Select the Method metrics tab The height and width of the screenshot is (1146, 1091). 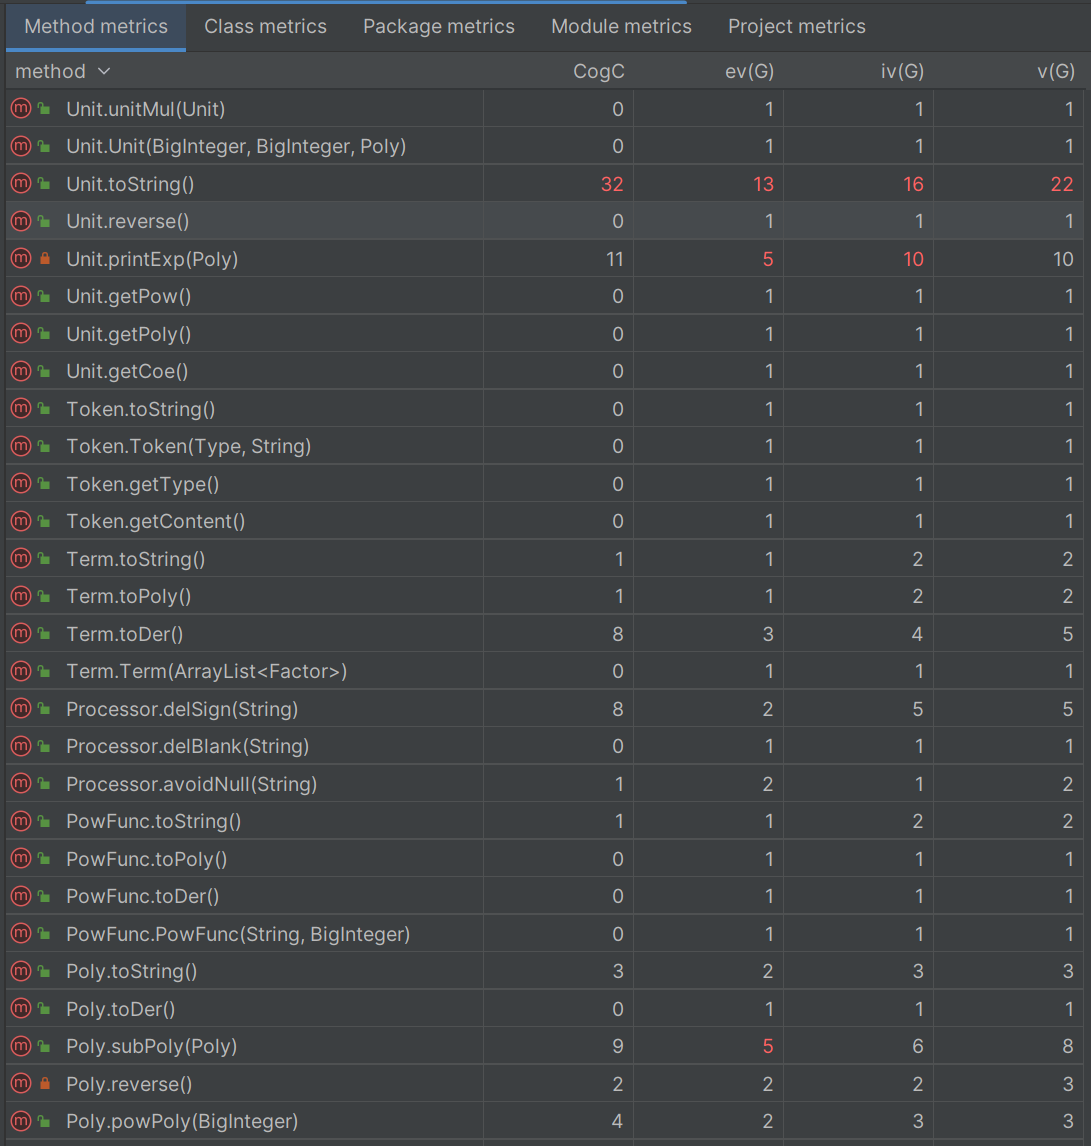point(96,26)
